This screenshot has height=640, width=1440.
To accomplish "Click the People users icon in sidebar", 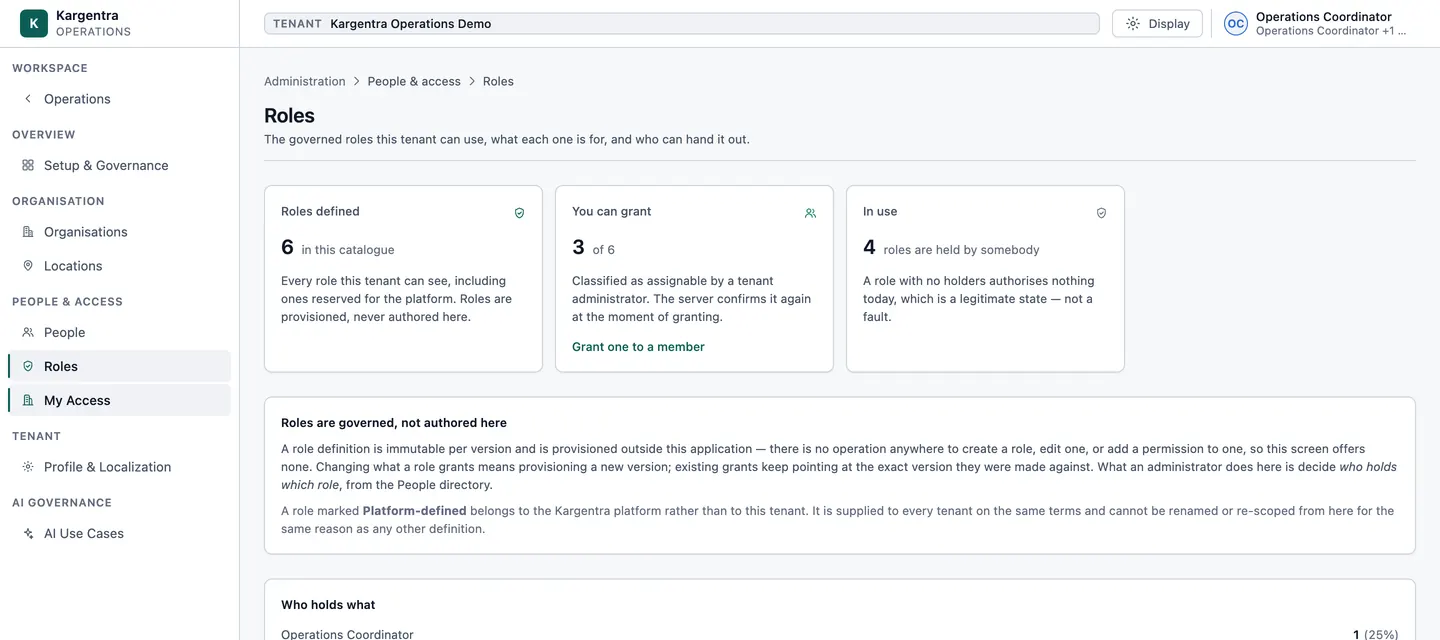I will point(28,332).
